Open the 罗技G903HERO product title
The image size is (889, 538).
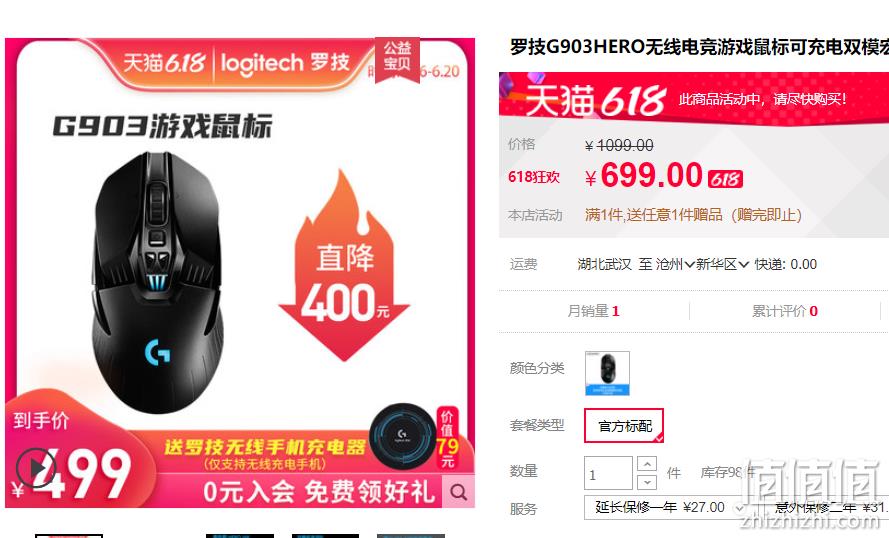tap(699, 47)
